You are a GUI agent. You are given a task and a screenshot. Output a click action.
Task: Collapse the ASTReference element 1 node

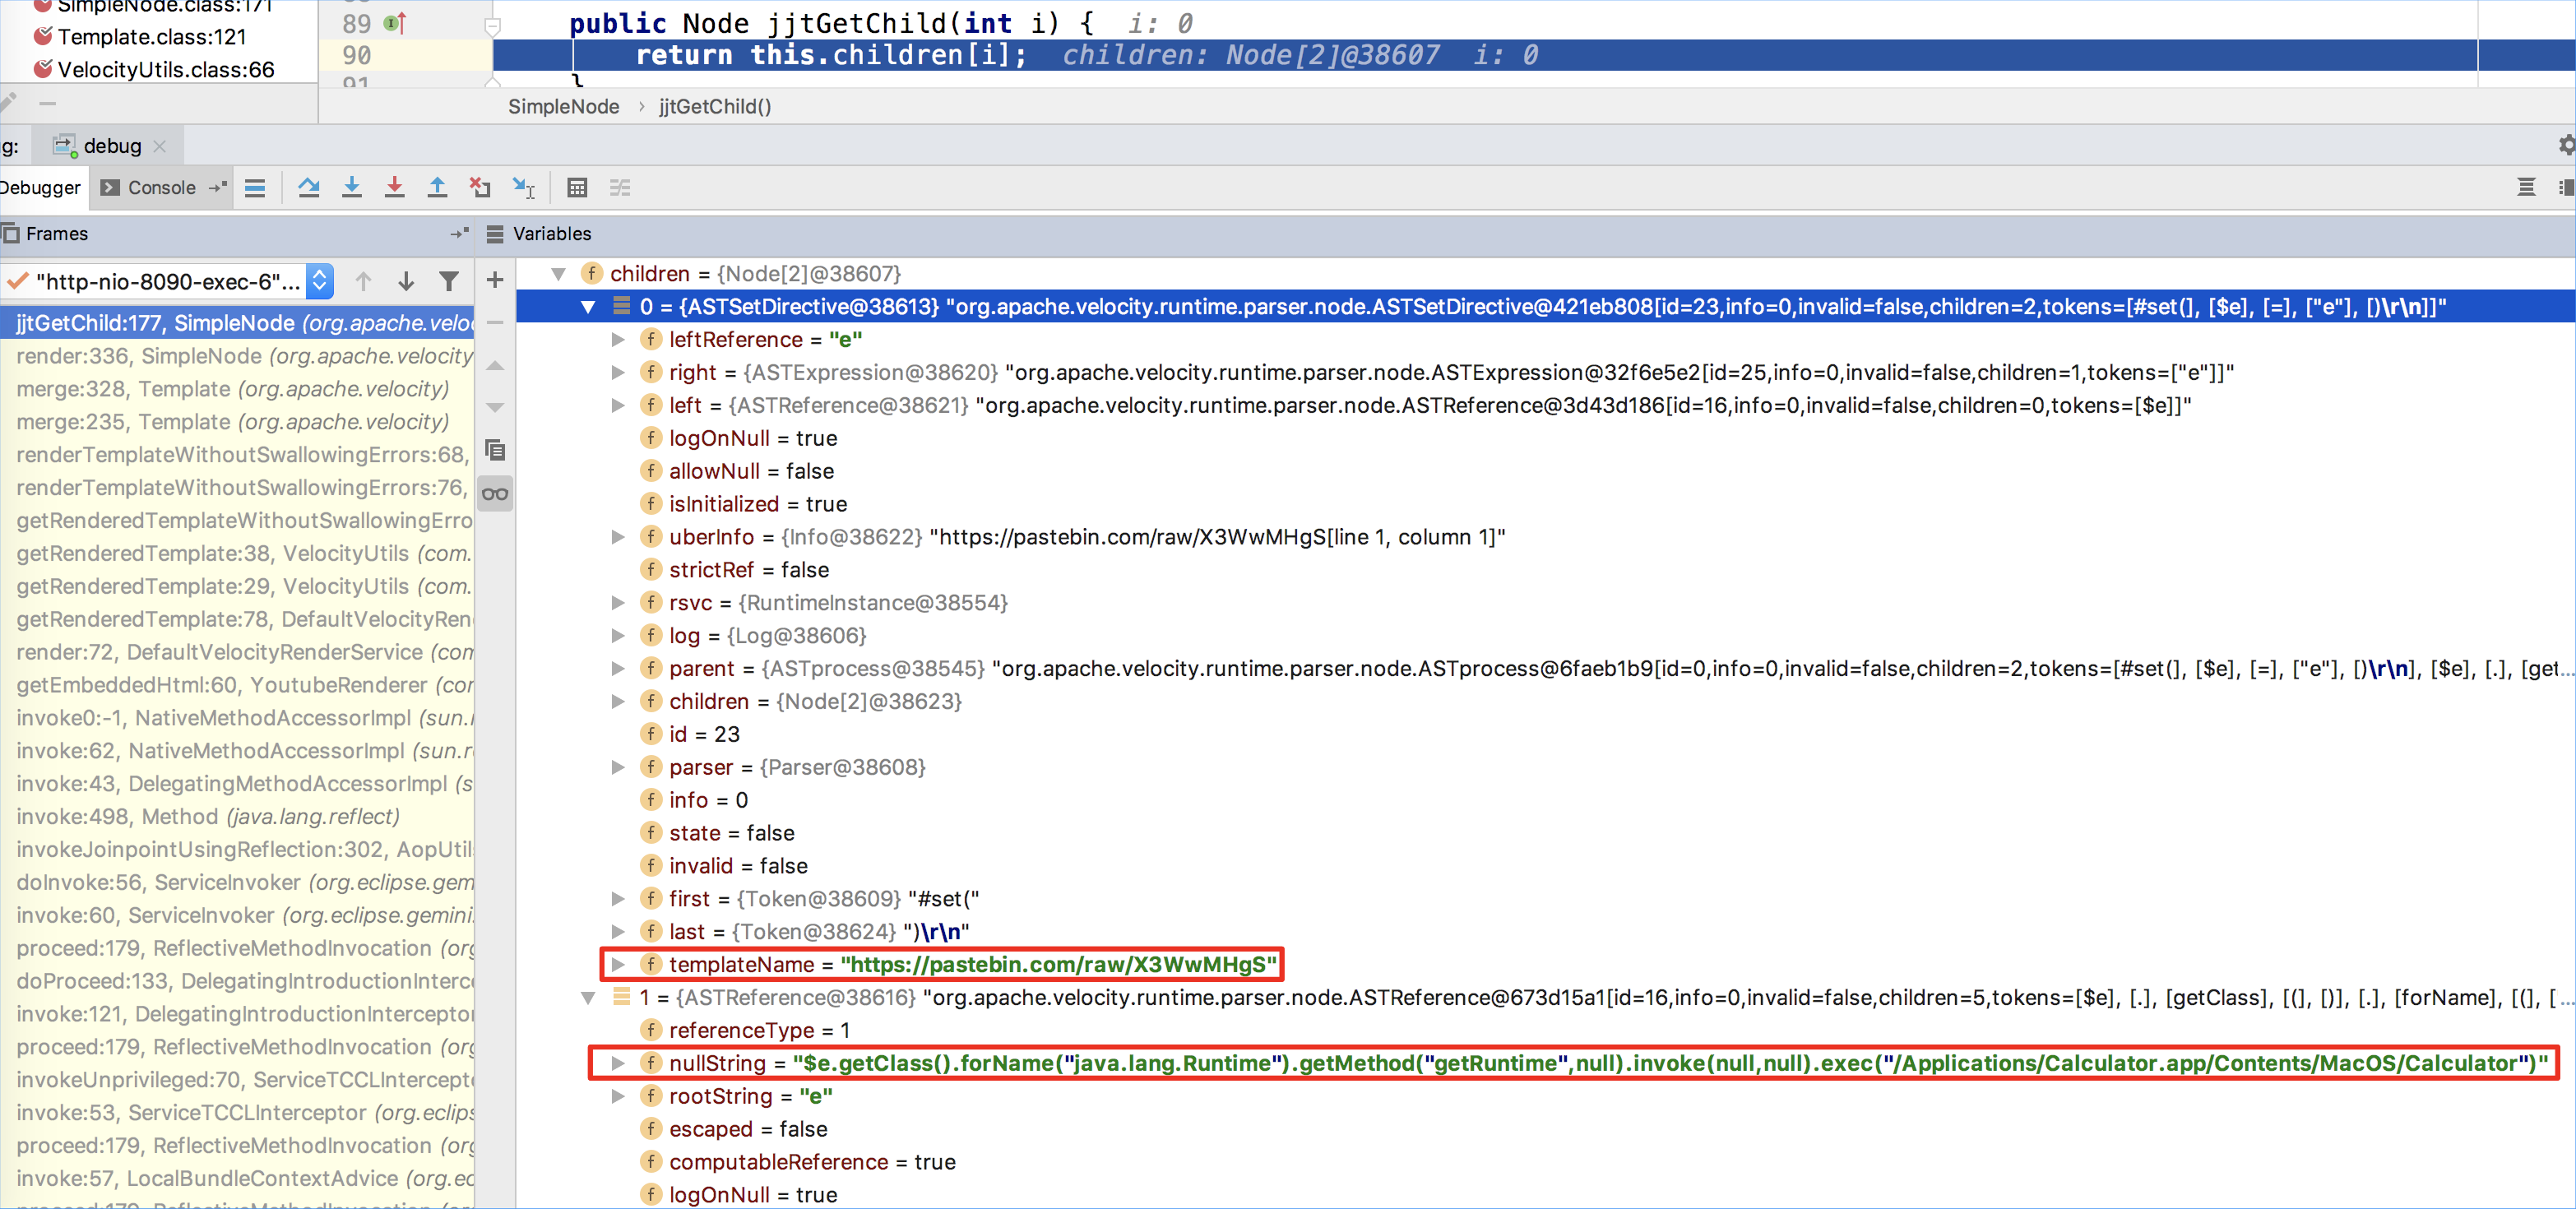588,997
